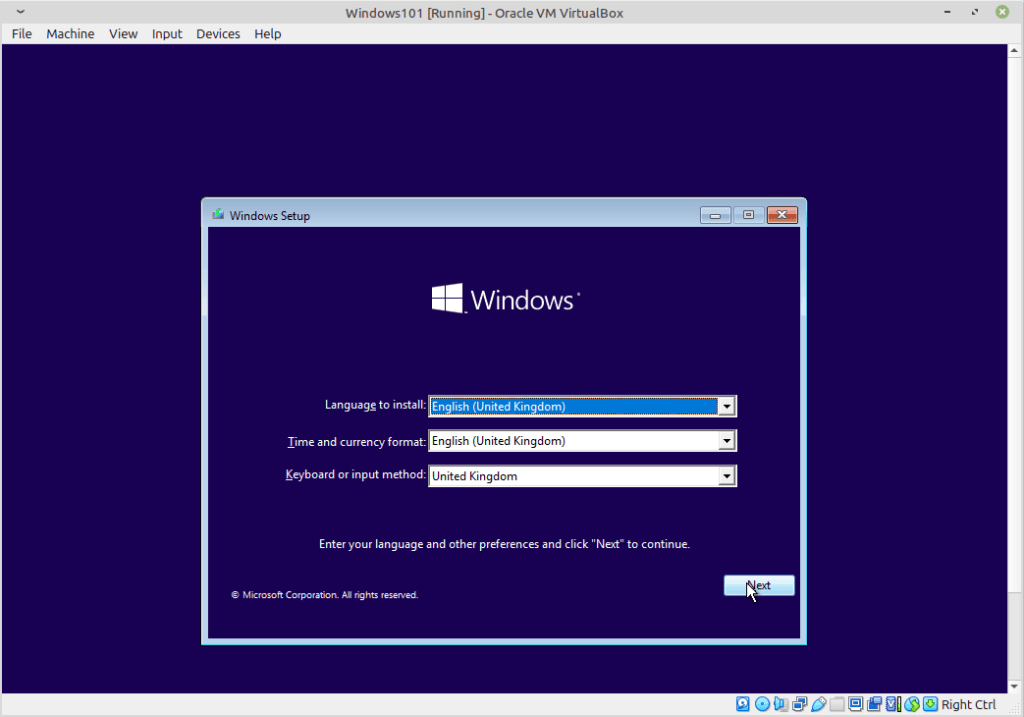Click the shared folders status icon

click(x=837, y=704)
